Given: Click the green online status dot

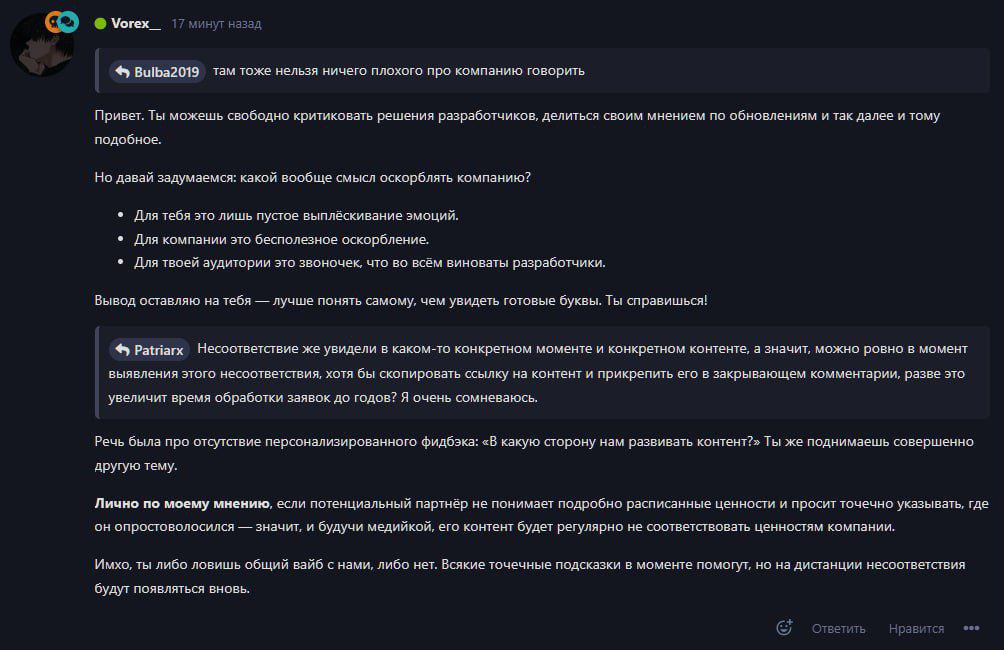Looking at the screenshot, I should click(x=100, y=23).
